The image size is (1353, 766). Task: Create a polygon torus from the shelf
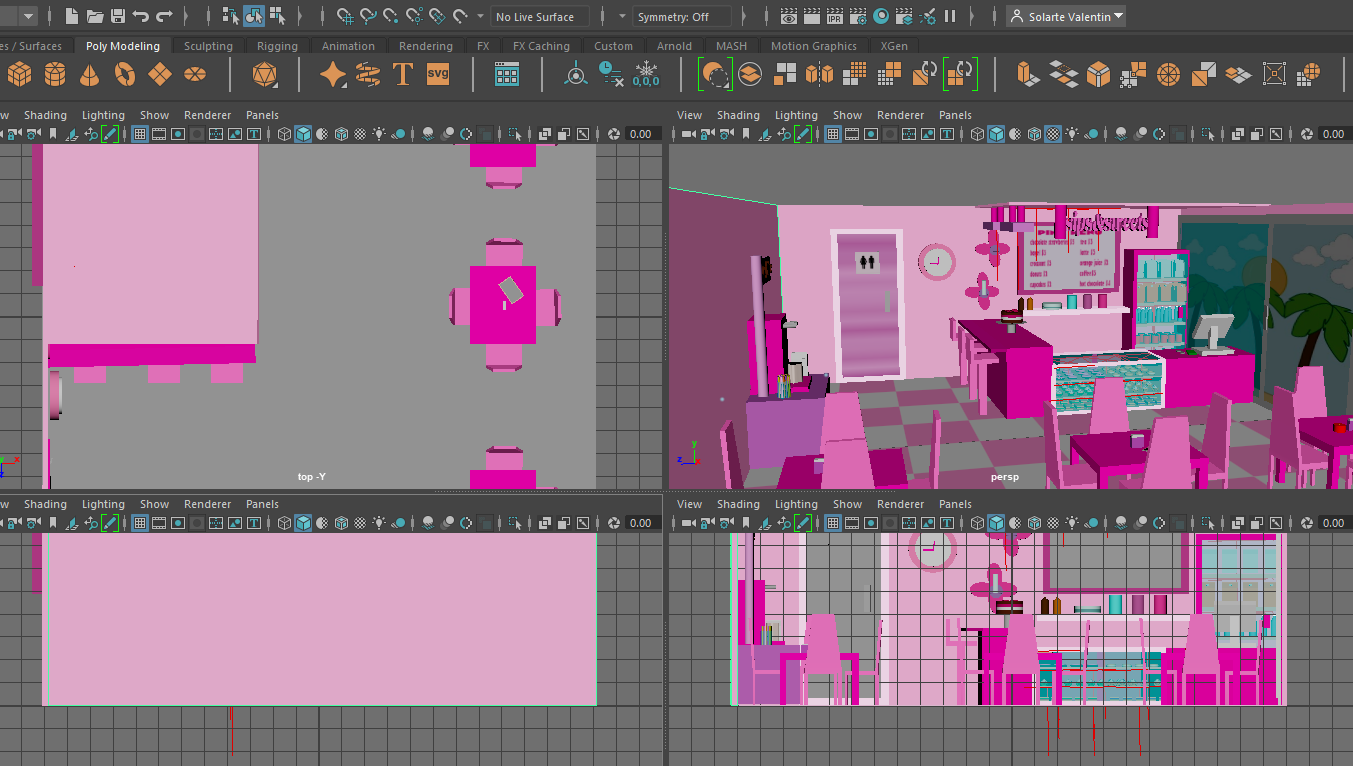(124, 74)
